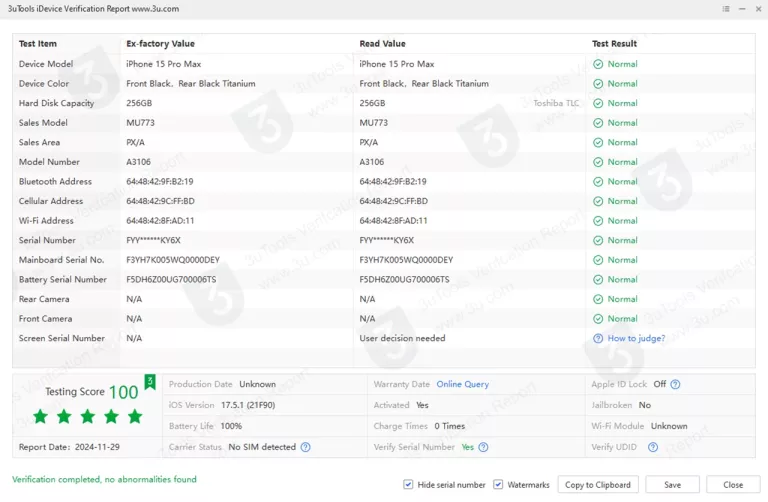Open Online Query warranty link
This screenshot has height=502, width=768.
(x=462, y=384)
